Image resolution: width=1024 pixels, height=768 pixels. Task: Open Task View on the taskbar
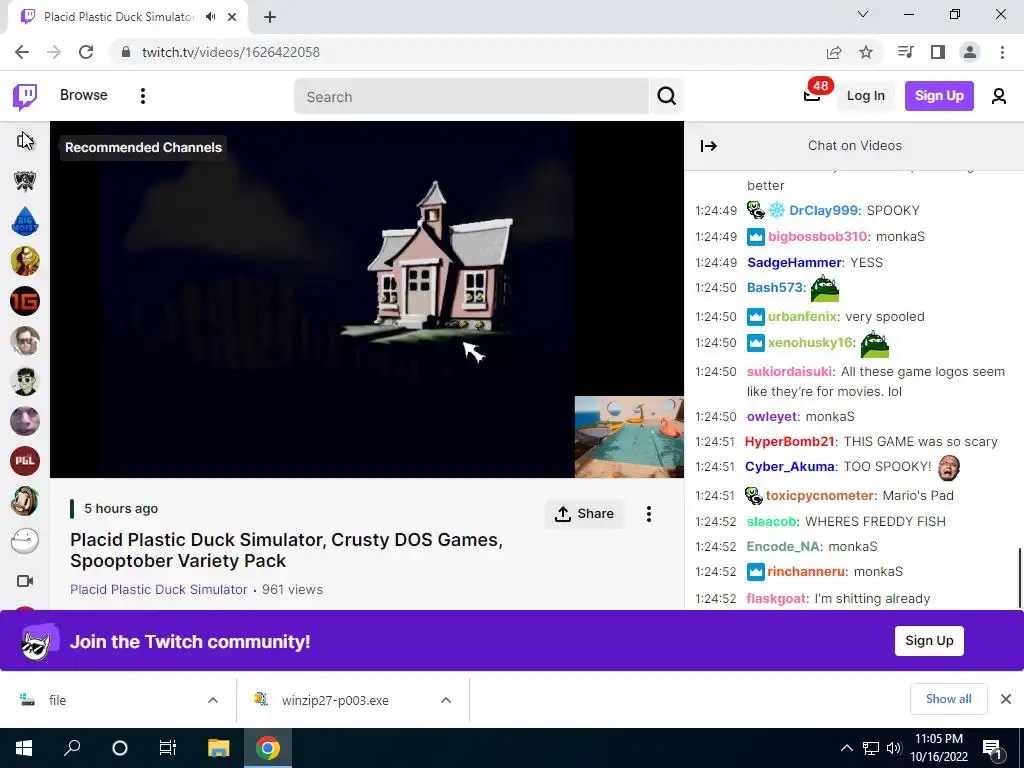coord(168,748)
